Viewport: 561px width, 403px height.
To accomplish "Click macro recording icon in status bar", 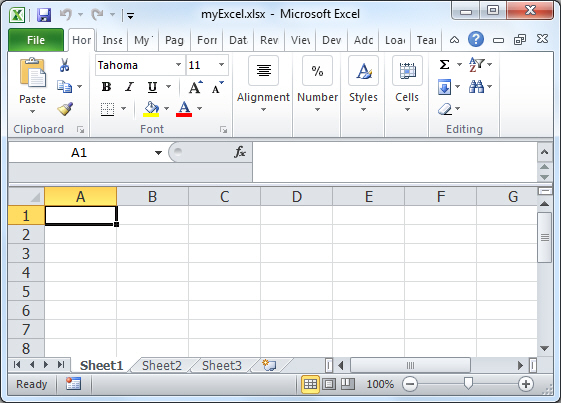I will point(73,384).
